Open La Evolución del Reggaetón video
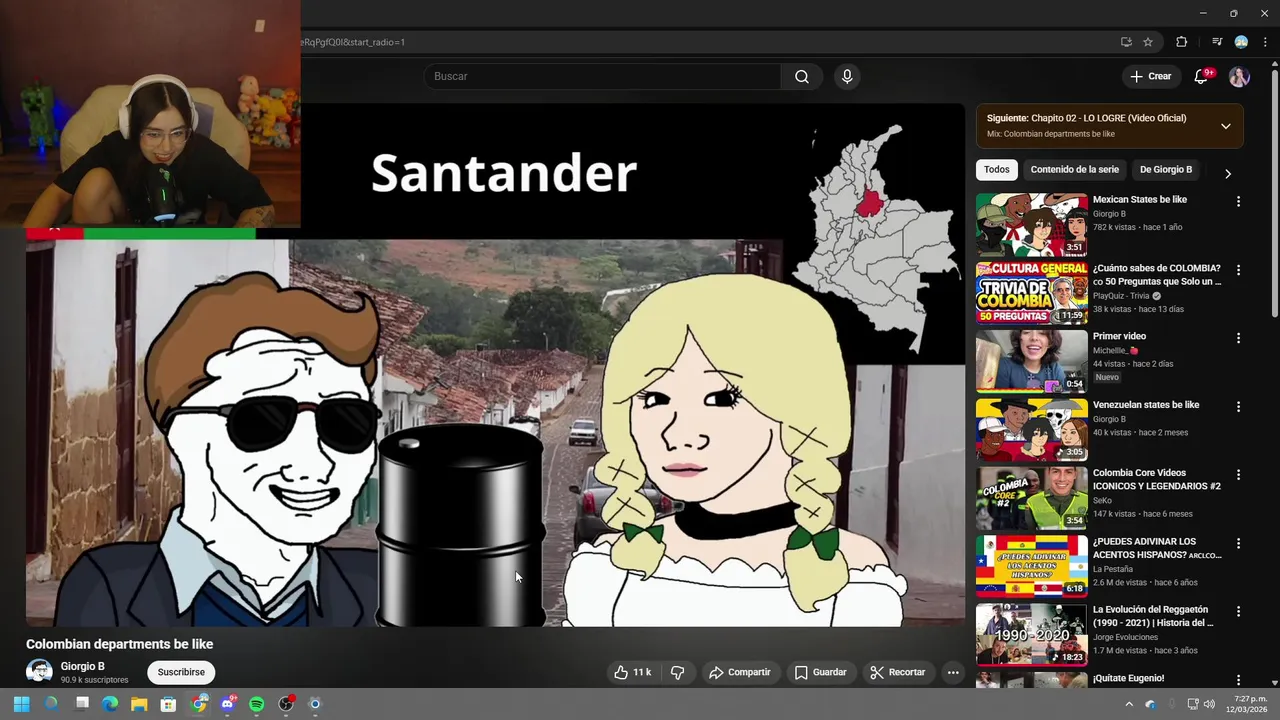1280x720 pixels. click(x=1031, y=635)
